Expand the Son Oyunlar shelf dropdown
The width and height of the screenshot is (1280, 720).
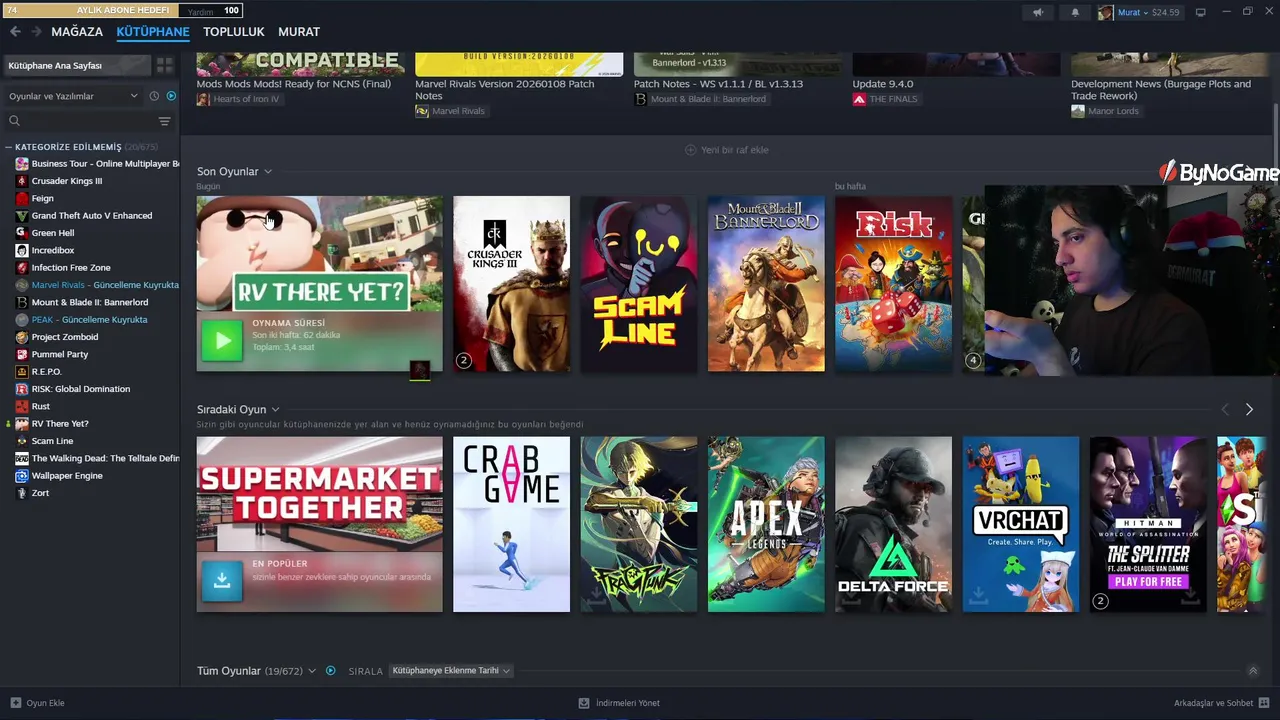[x=268, y=172]
